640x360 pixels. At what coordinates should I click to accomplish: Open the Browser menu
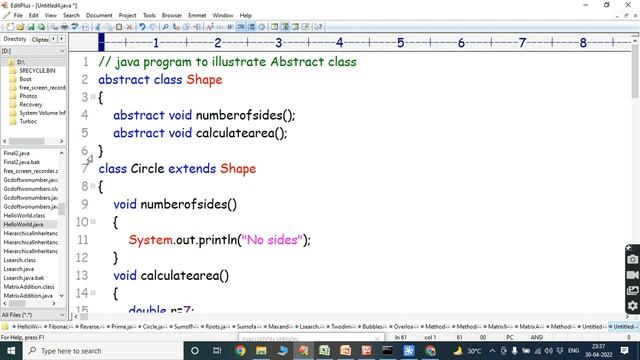click(x=172, y=15)
